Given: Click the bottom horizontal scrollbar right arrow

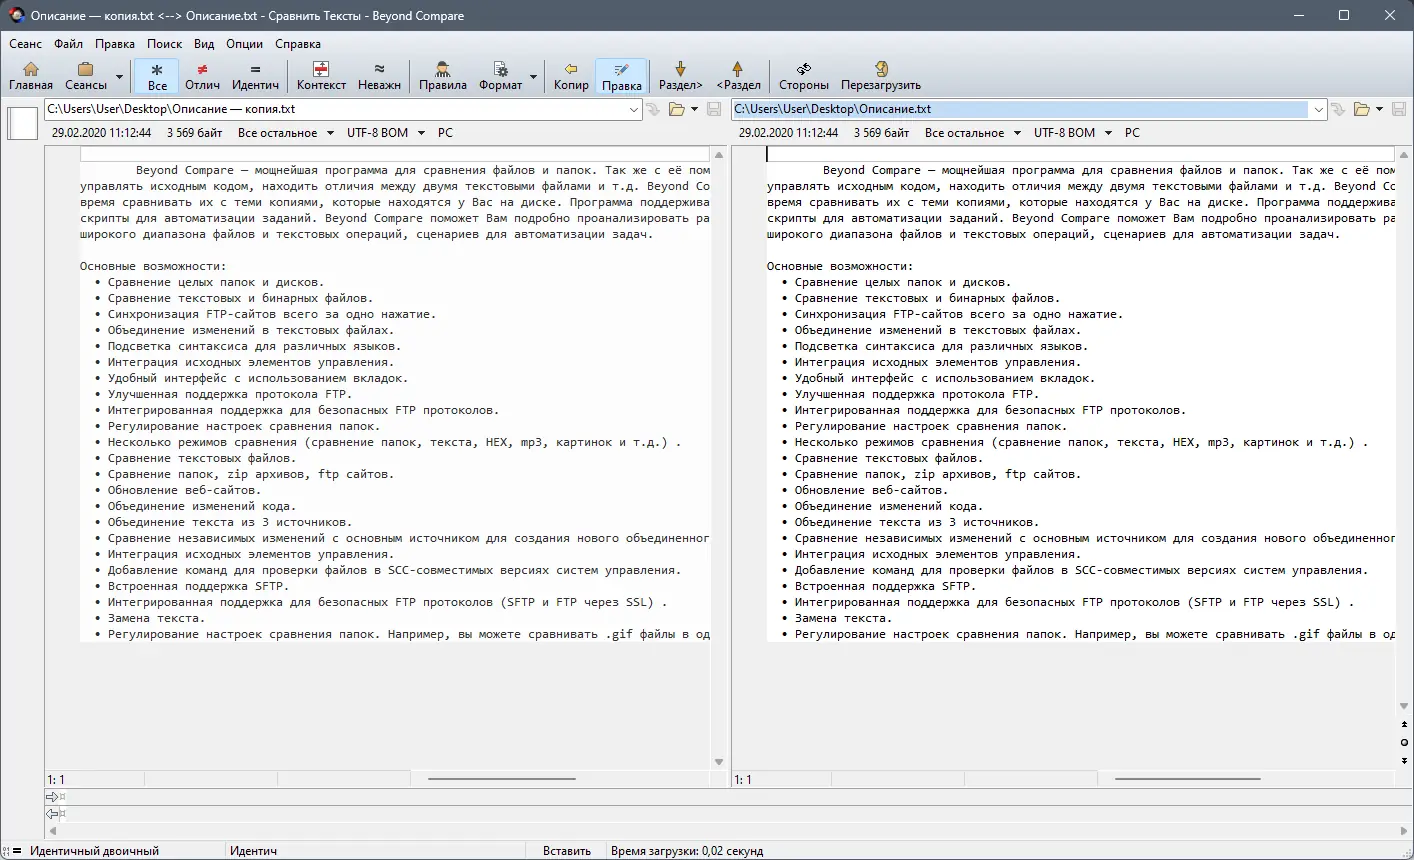Looking at the screenshot, I should tap(1404, 831).
